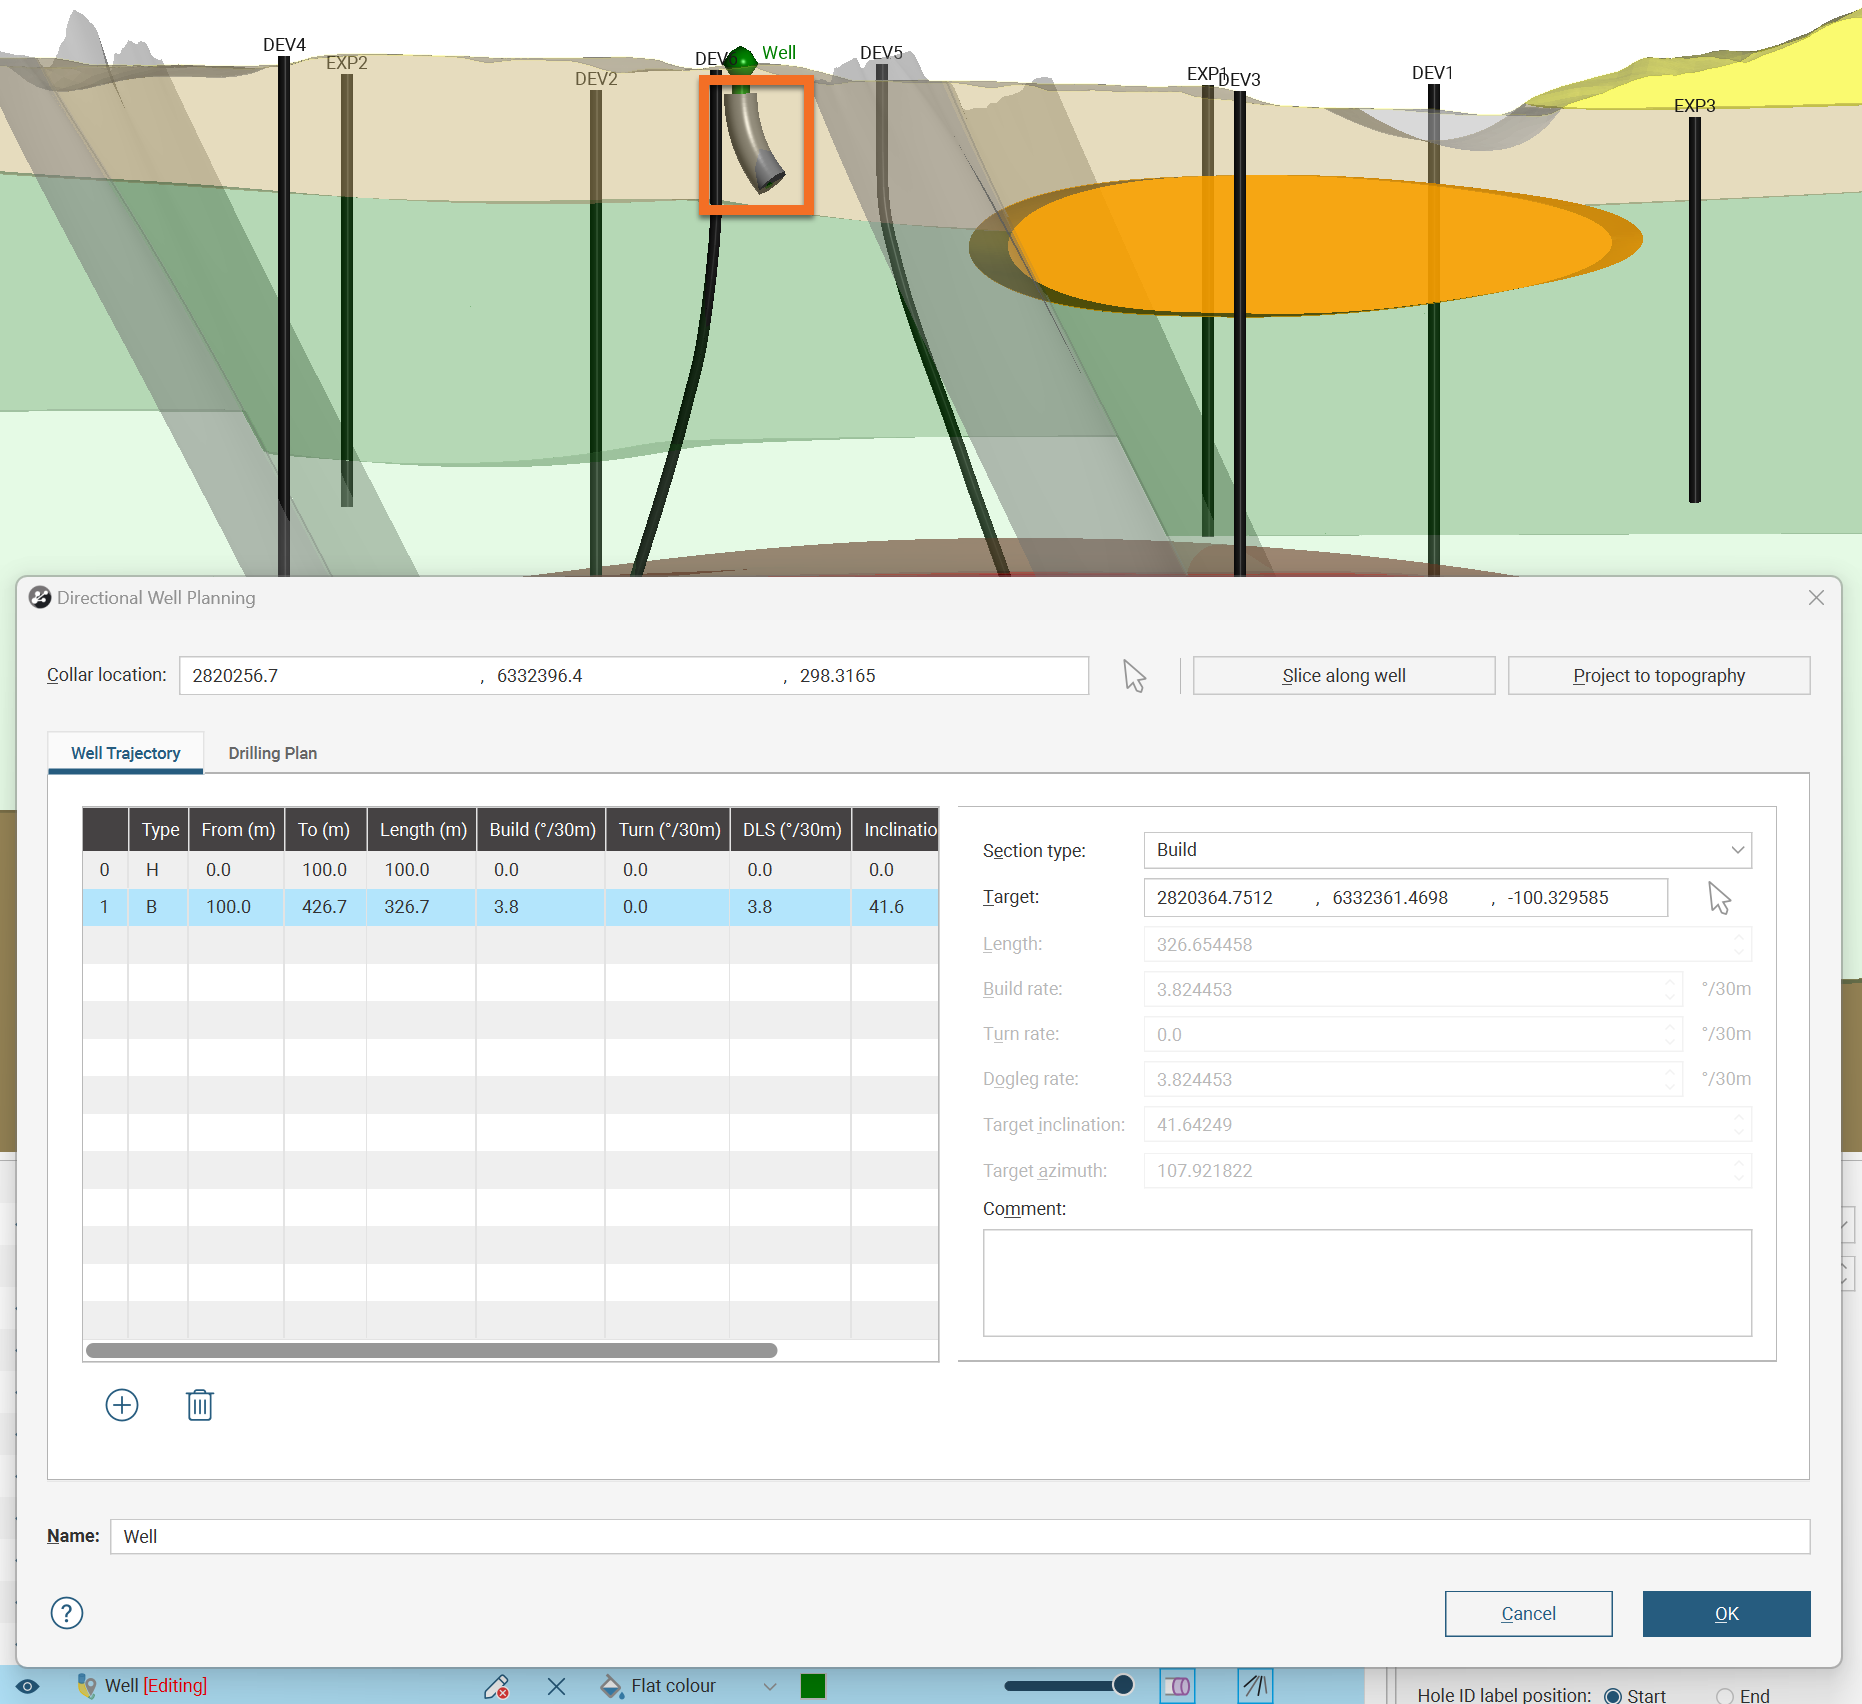Click into the well Name field
The width and height of the screenshot is (1862, 1704).
click(959, 1536)
